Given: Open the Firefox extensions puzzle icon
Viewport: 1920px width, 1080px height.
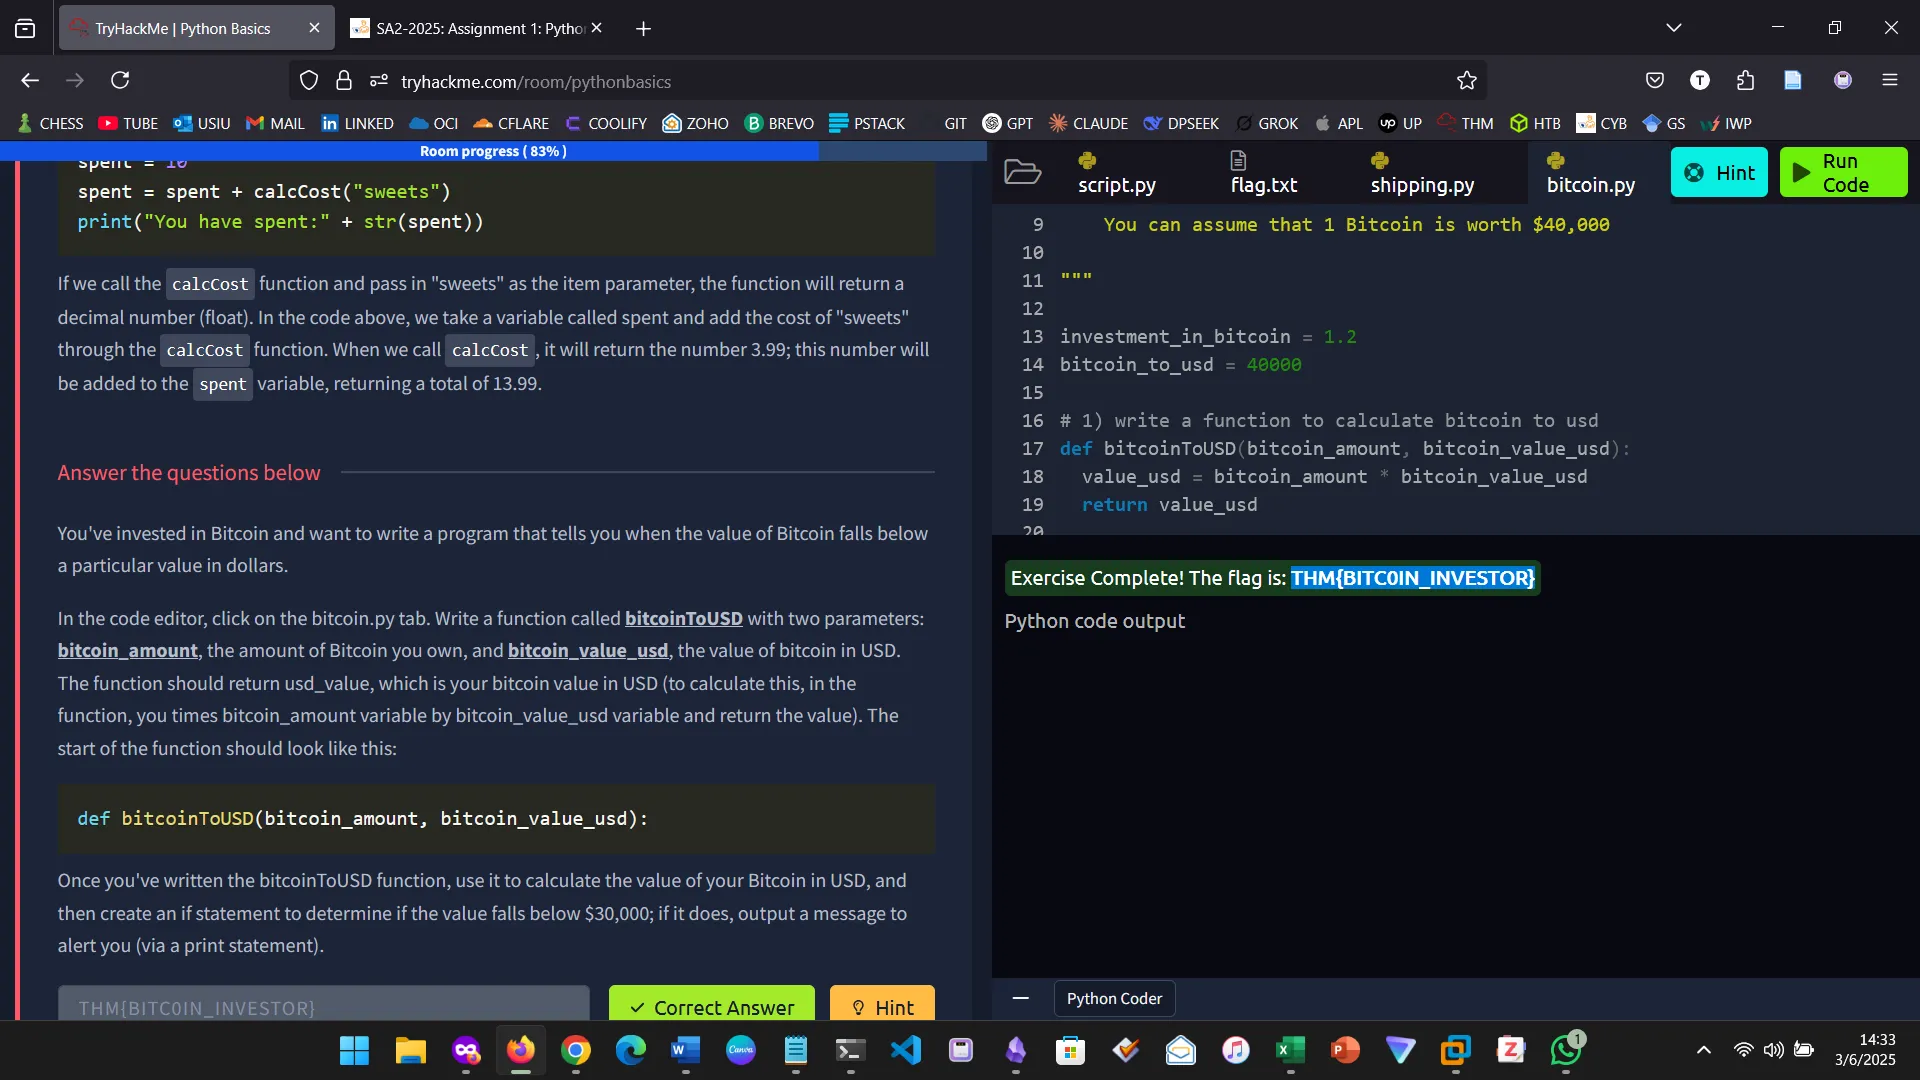Looking at the screenshot, I should (x=1745, y=80).
